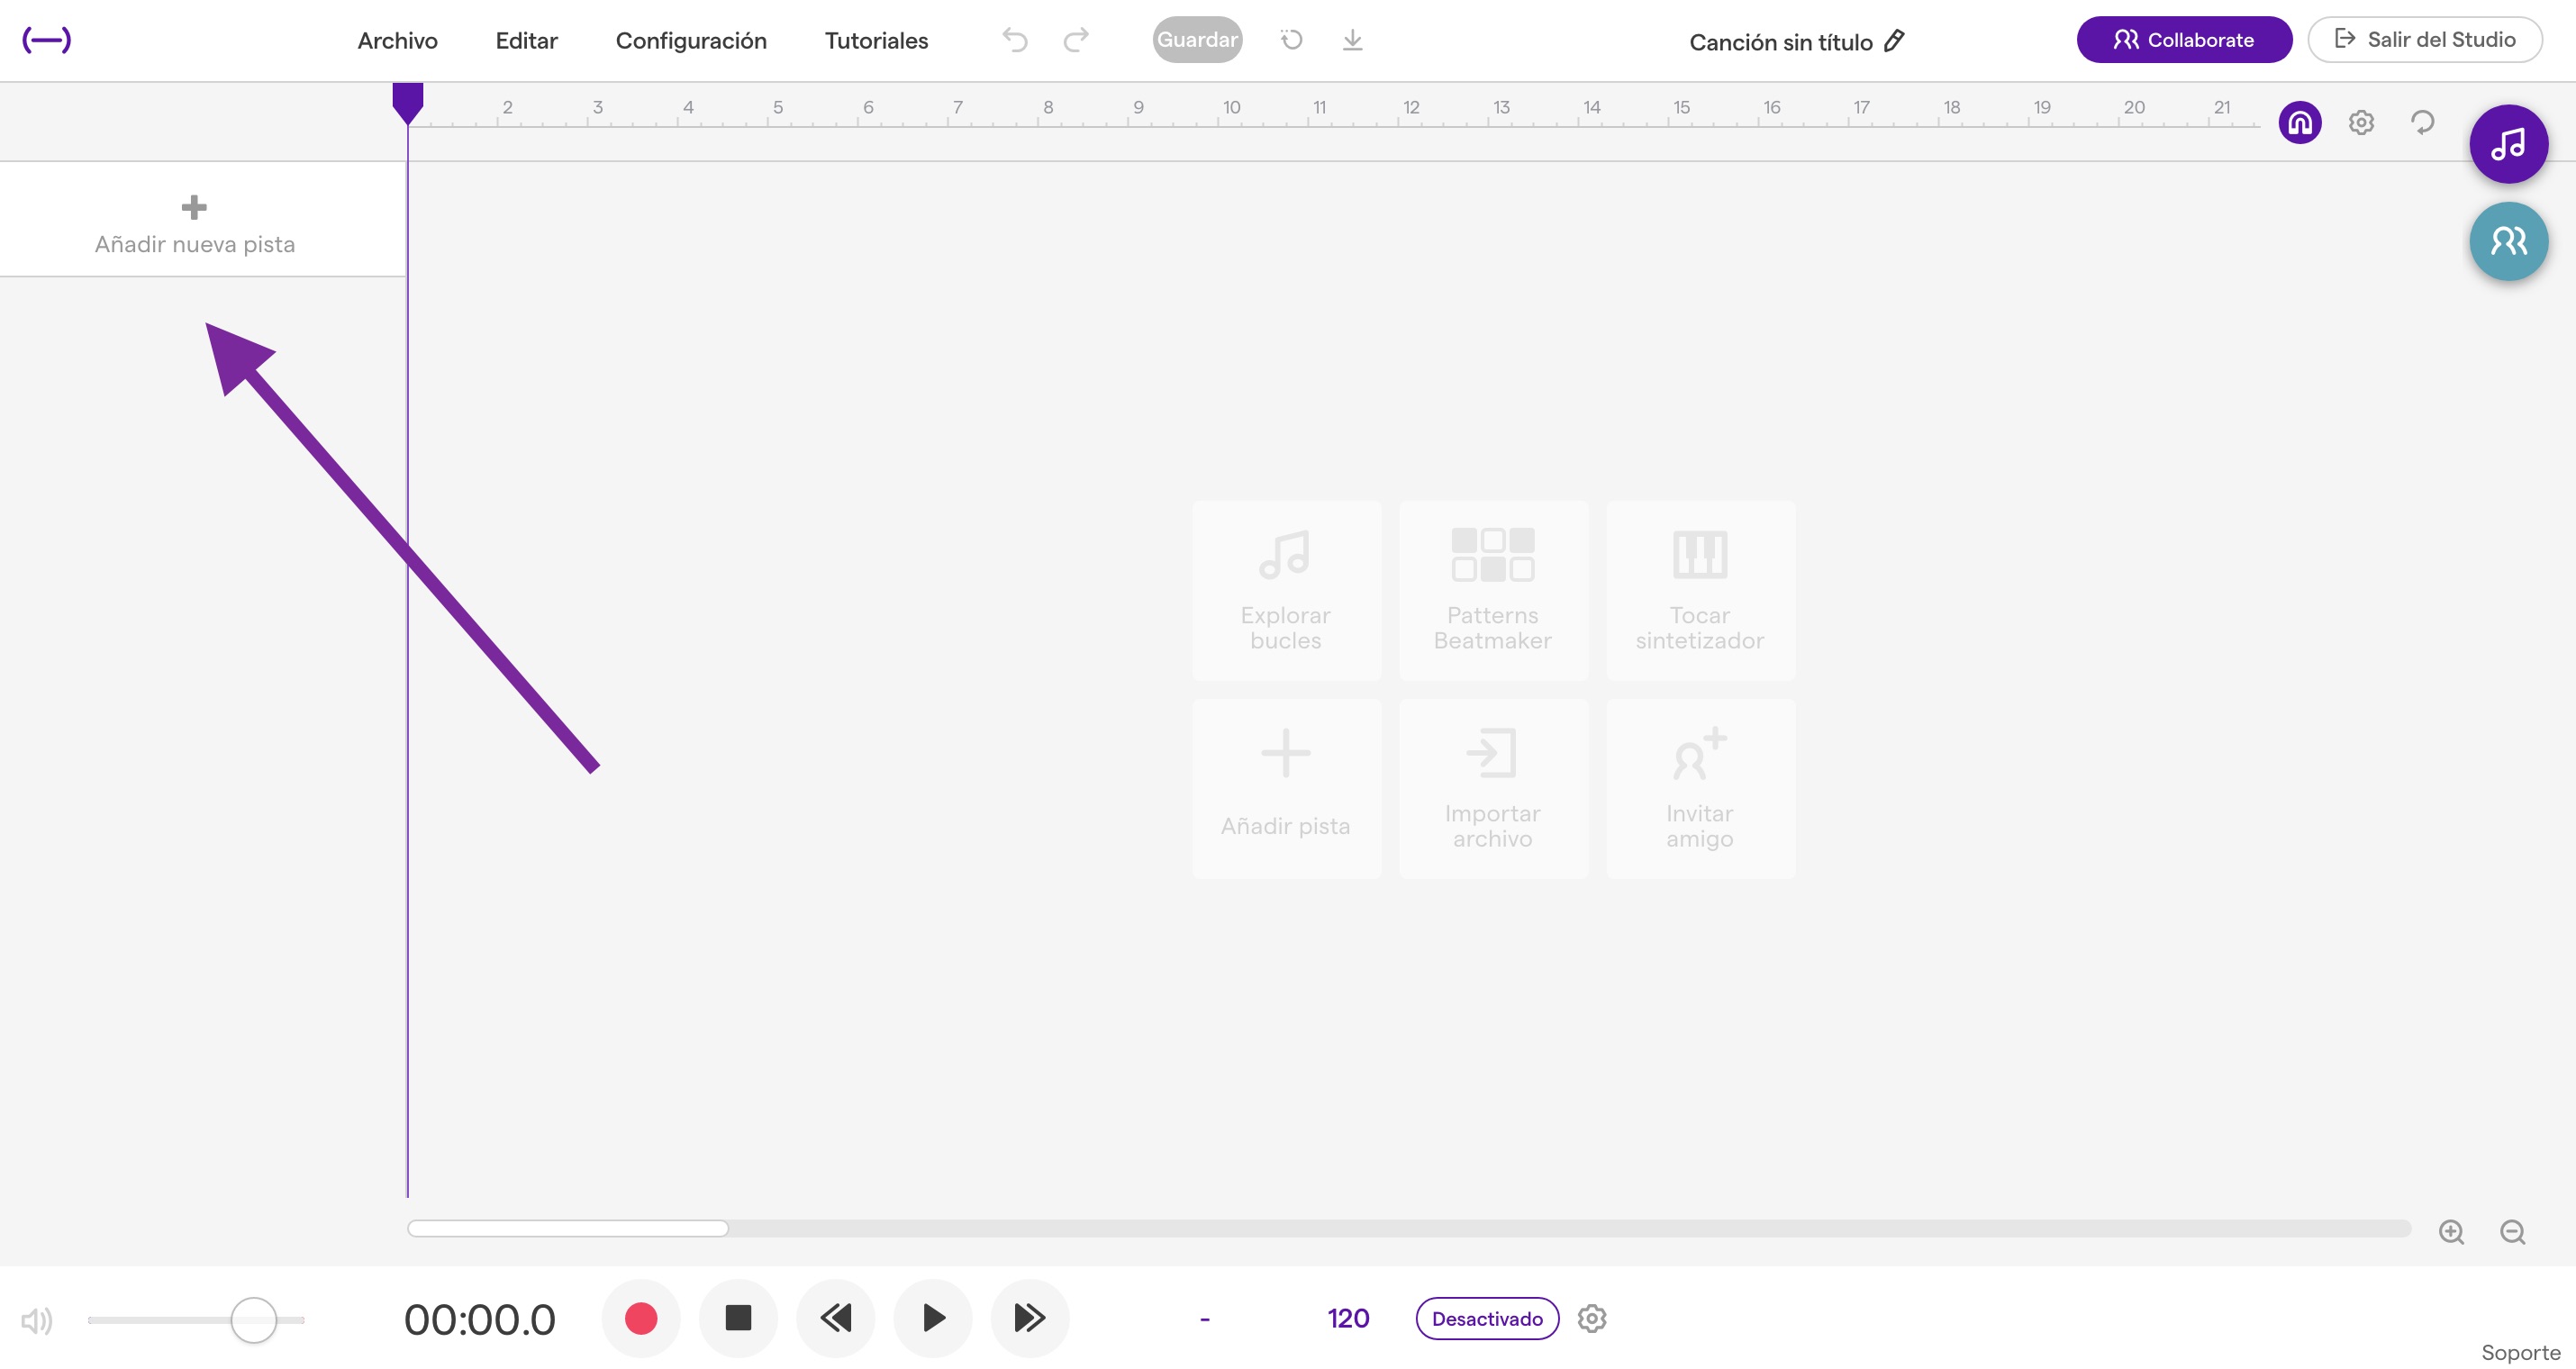Click the zoom out magnifier
Screen dimensions: 2576x1369
(x=2513, y=1231)
